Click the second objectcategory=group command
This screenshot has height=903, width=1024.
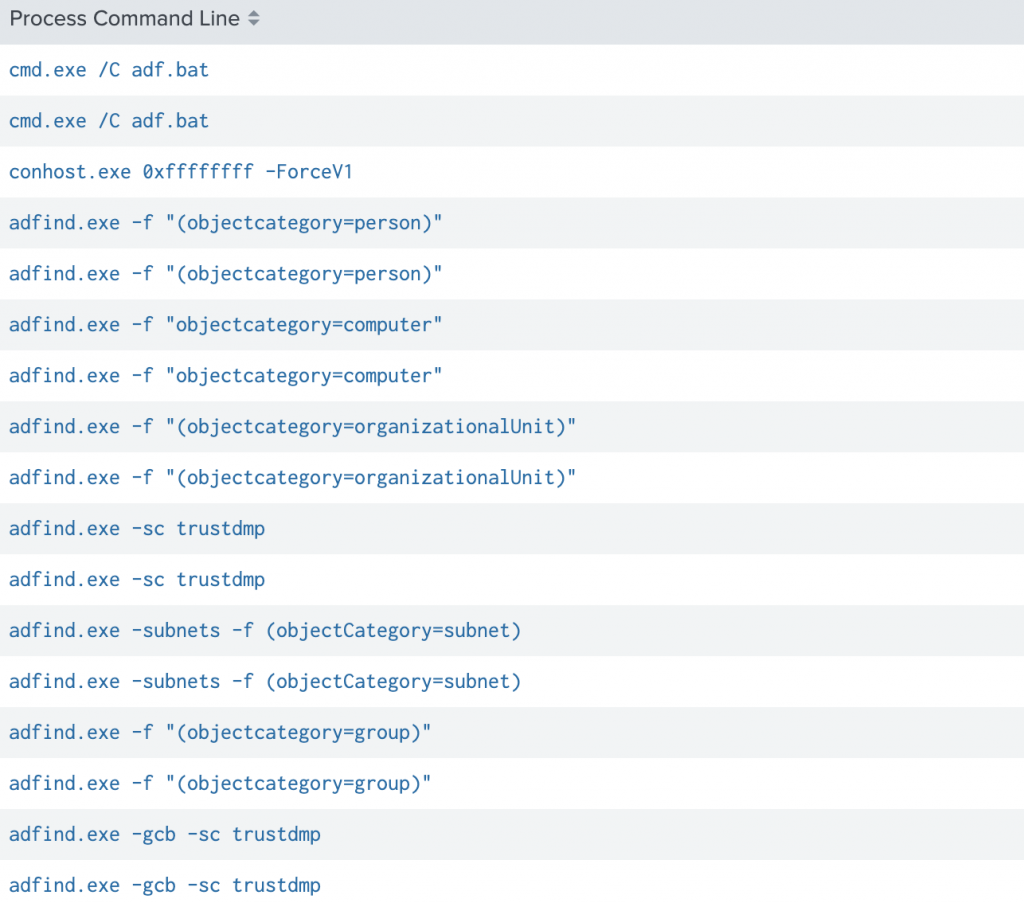tap(220, 784)
